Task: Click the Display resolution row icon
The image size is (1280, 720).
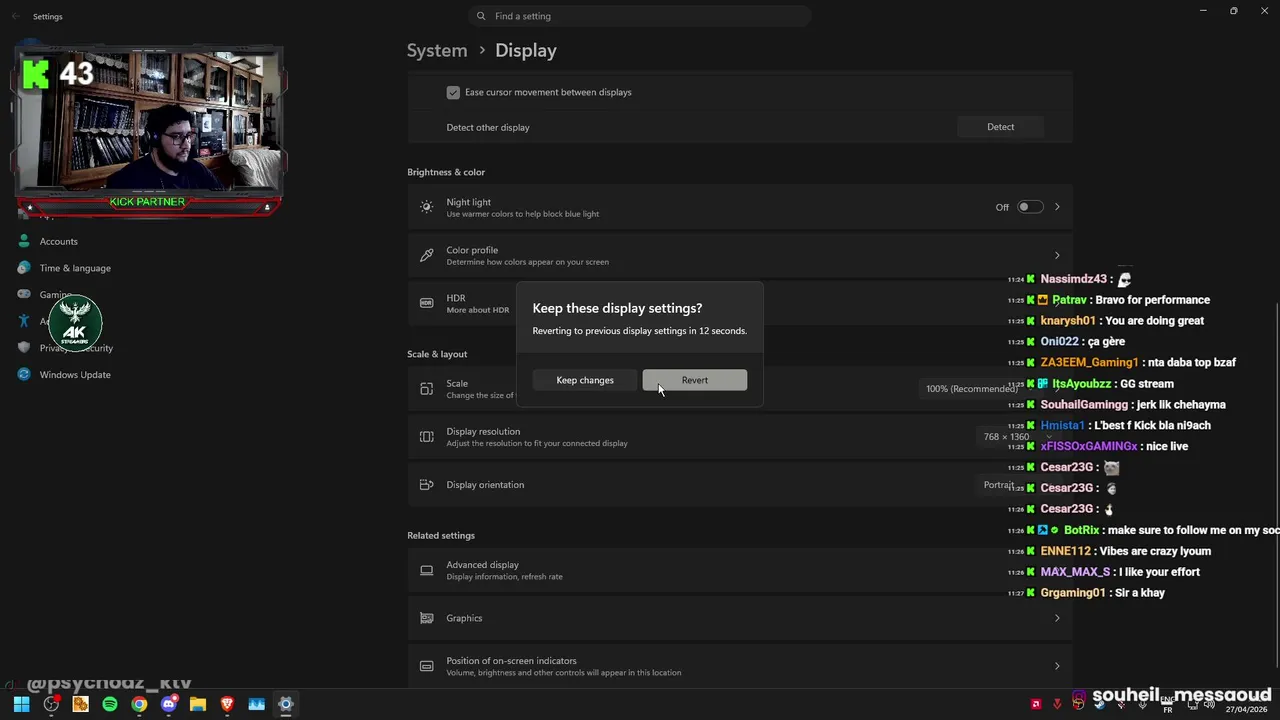Action: point(426,437)
